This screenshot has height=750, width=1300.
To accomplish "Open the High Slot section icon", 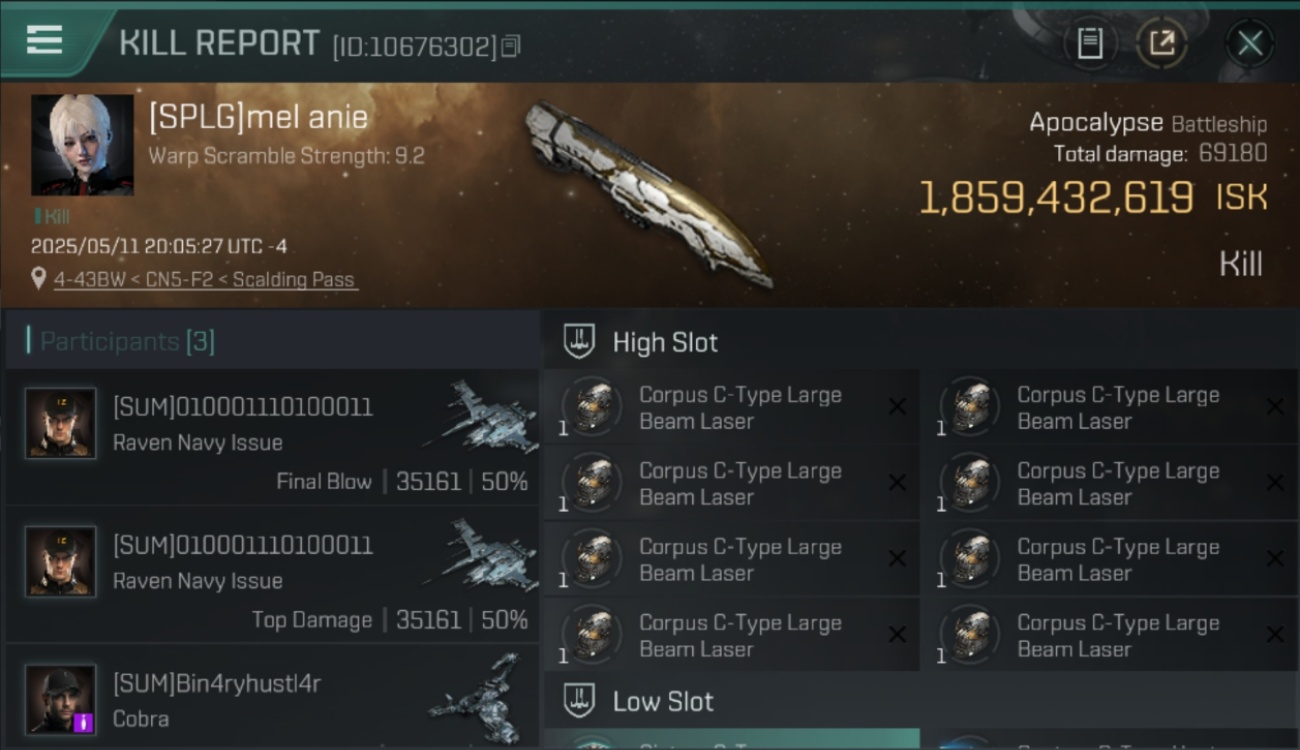I will pos(579,341).
